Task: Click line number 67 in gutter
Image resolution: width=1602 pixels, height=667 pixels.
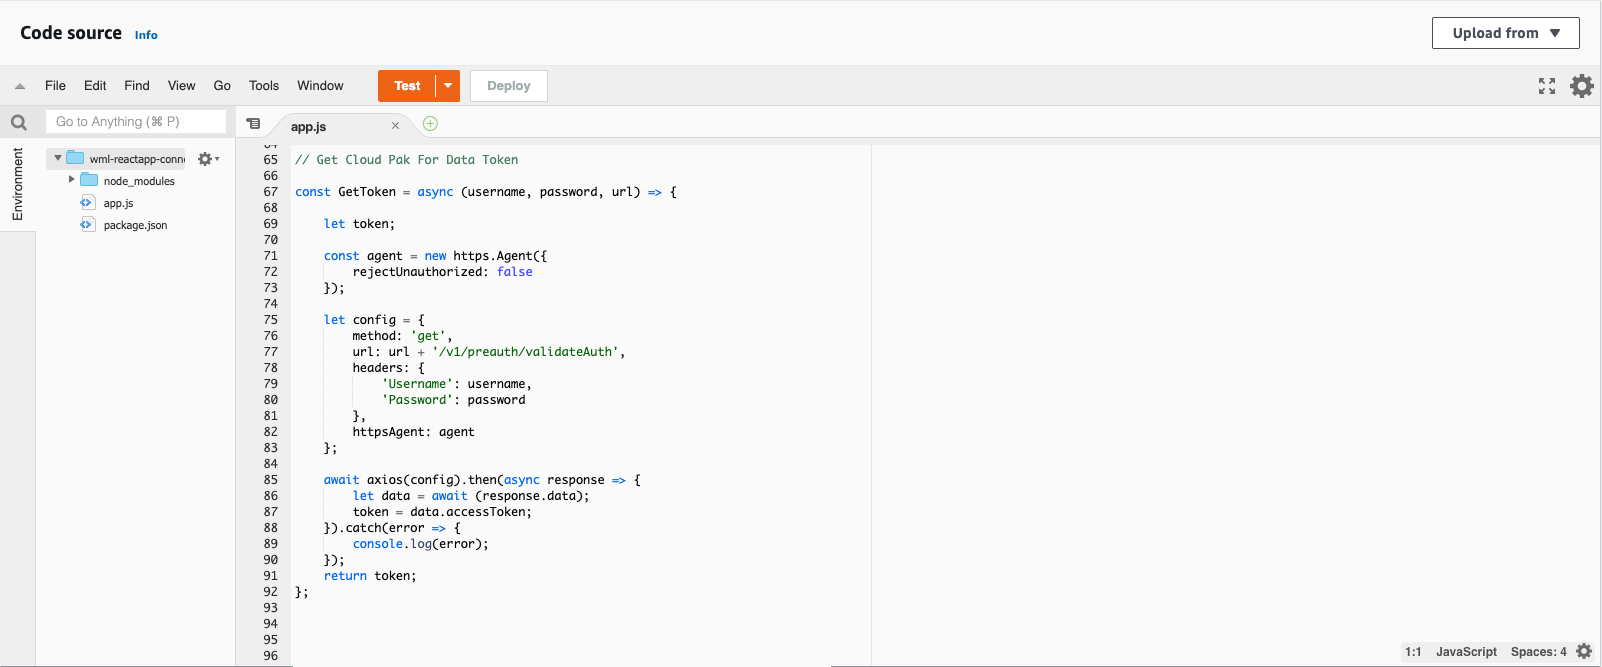Action: [x=270, y=192]
